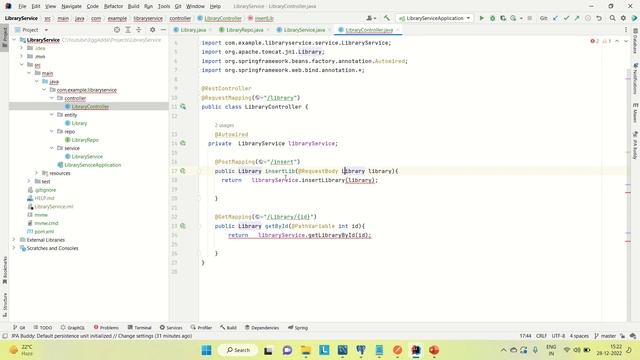Click CRLF line separator in status bar

(x=541, y=336)
